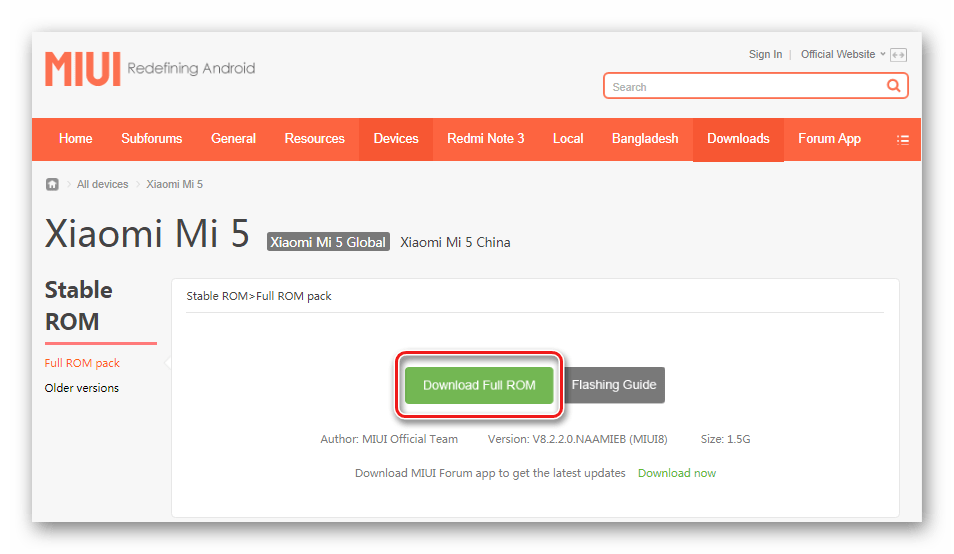Open the Flashing Guide button
This screenshot has height=554, width=954.
(x=614, y=385)
